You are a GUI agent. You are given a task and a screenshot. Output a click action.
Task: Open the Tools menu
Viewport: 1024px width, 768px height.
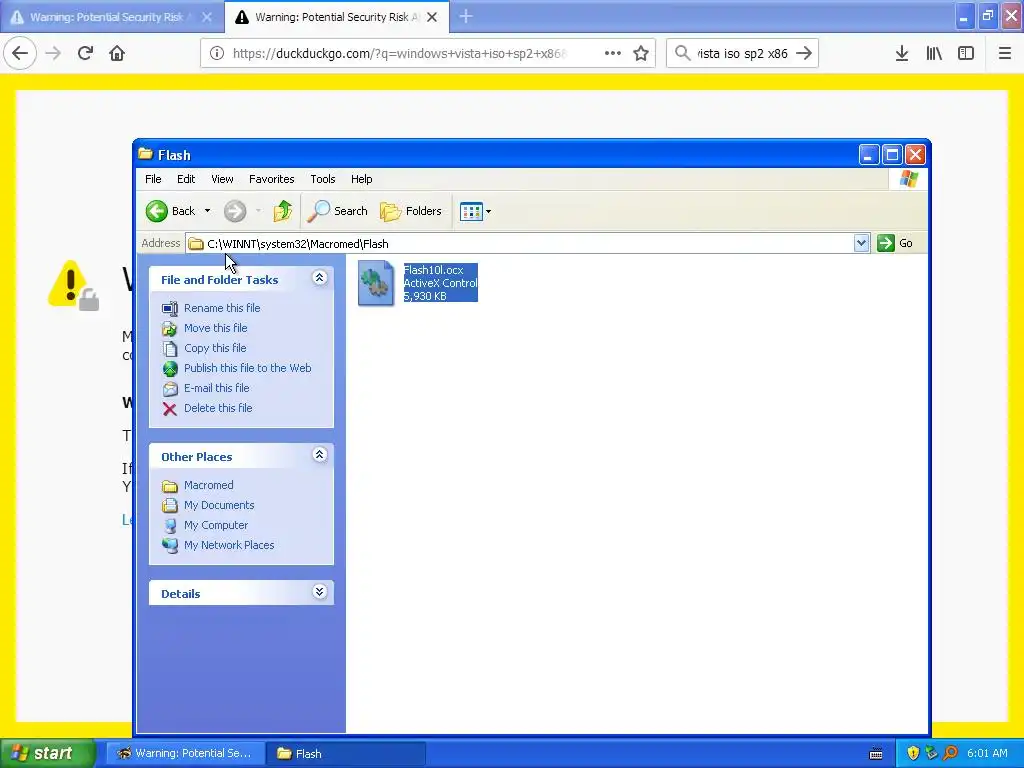coord(323,179)
